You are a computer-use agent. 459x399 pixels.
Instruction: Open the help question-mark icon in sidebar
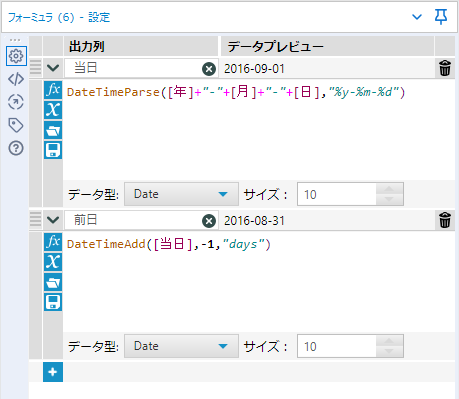coord(16,148)
